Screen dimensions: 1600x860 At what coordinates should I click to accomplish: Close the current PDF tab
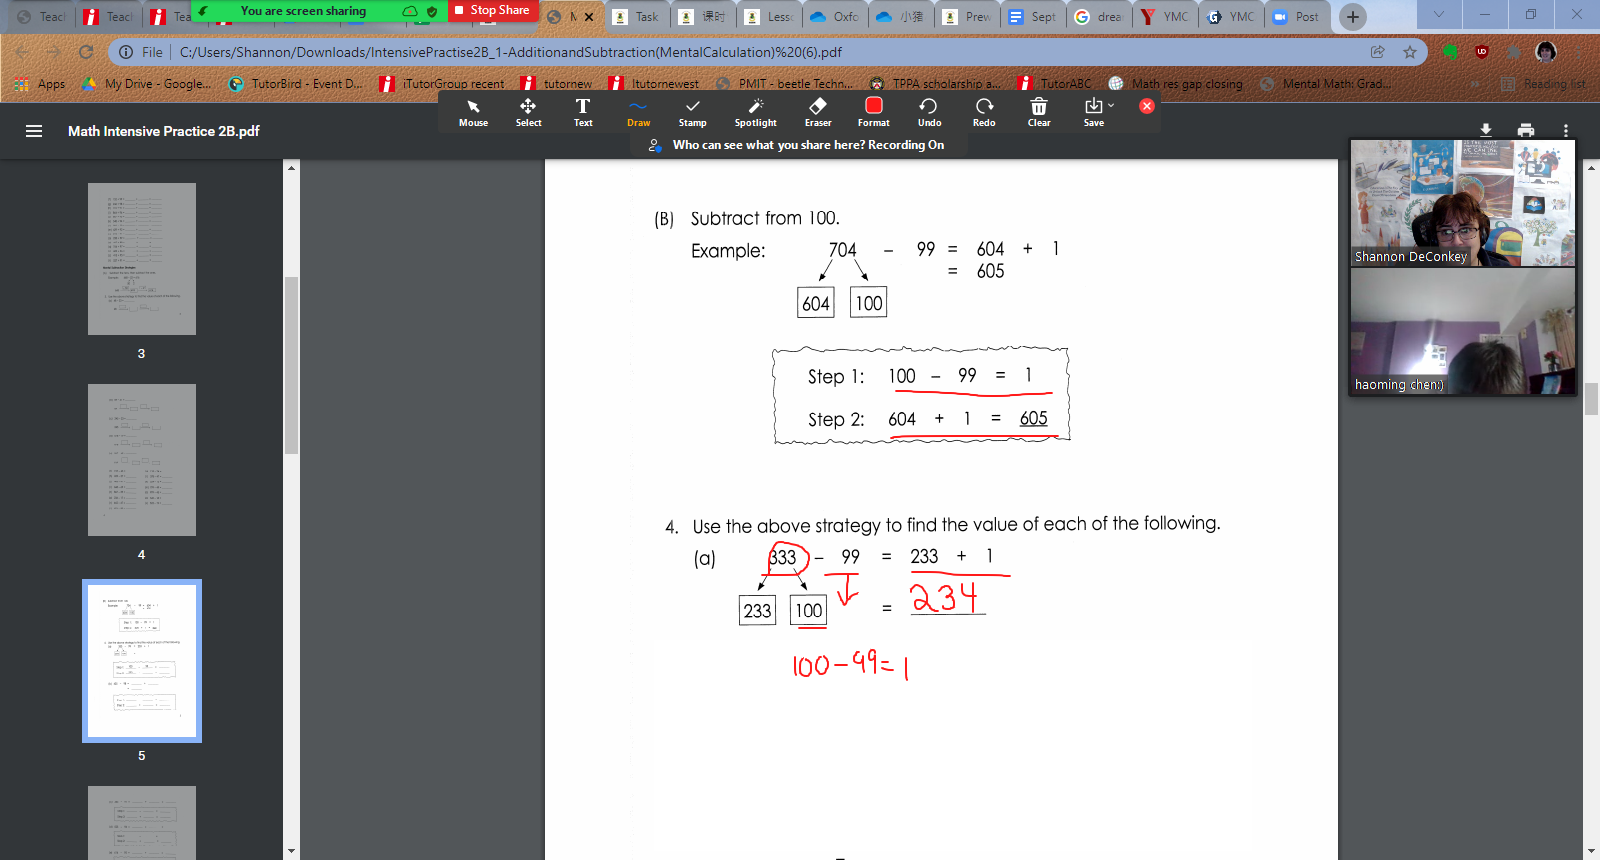pos(589,17)
